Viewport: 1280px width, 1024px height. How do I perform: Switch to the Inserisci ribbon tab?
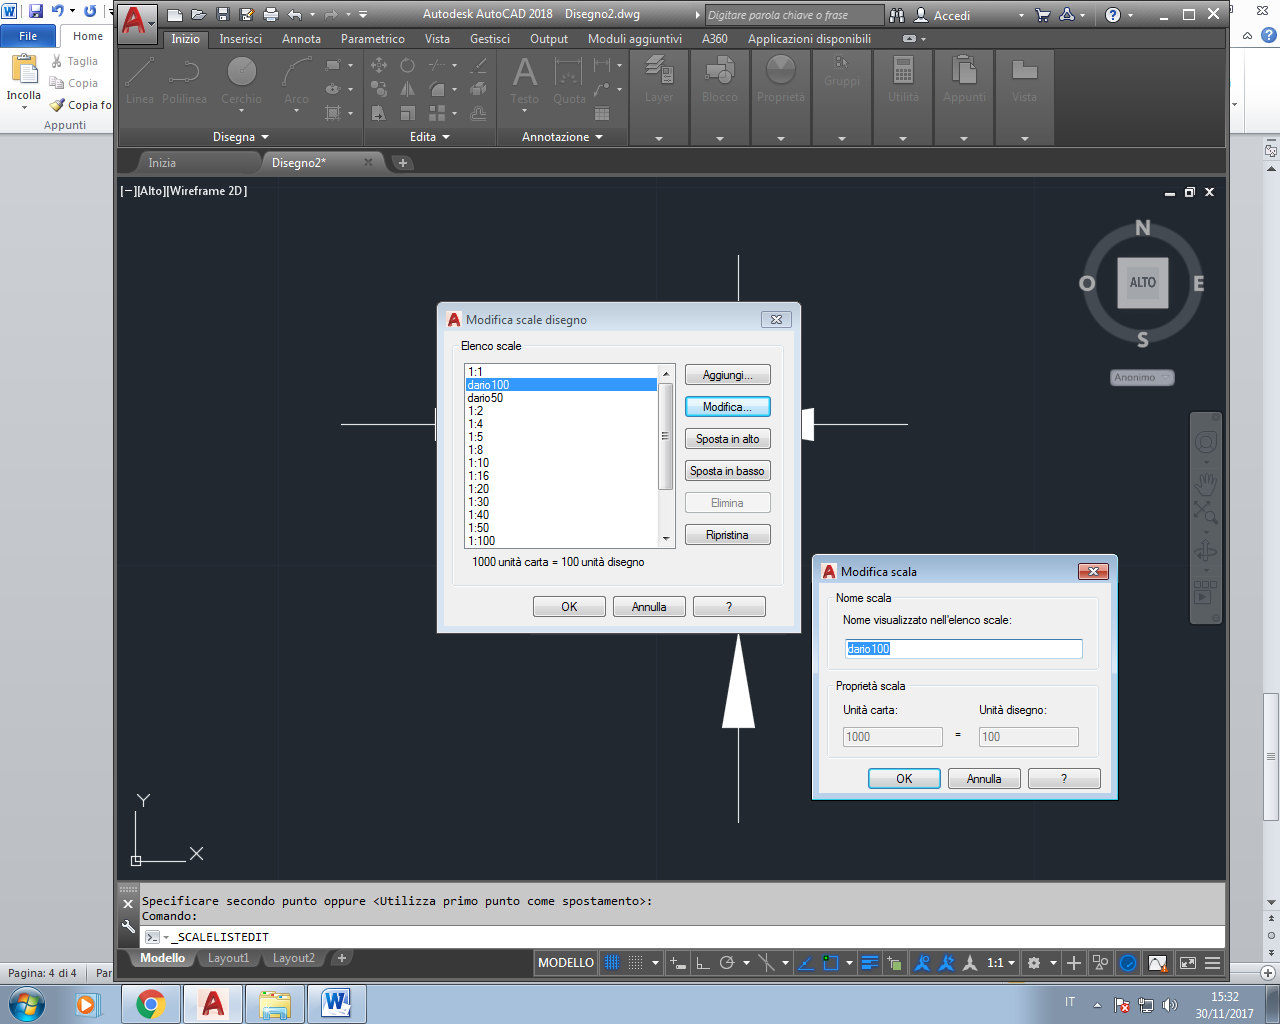click(241, 39)
